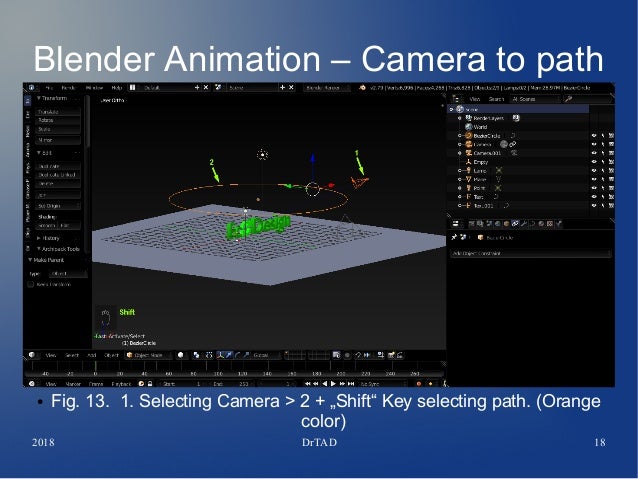Click the Rotate button
The width and height of the screenshot is (638, 479).
pos(59,120)
